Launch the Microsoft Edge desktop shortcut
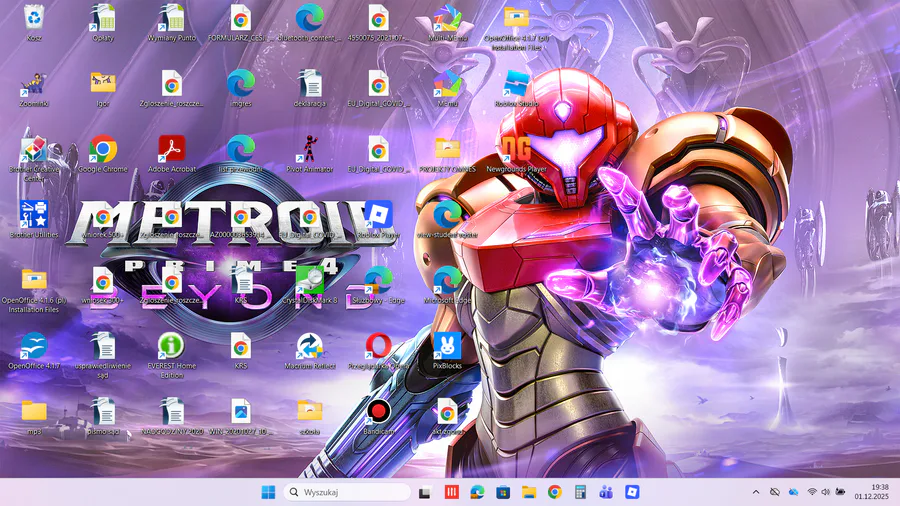The image size is (900, 506). [x=447, y=279]
